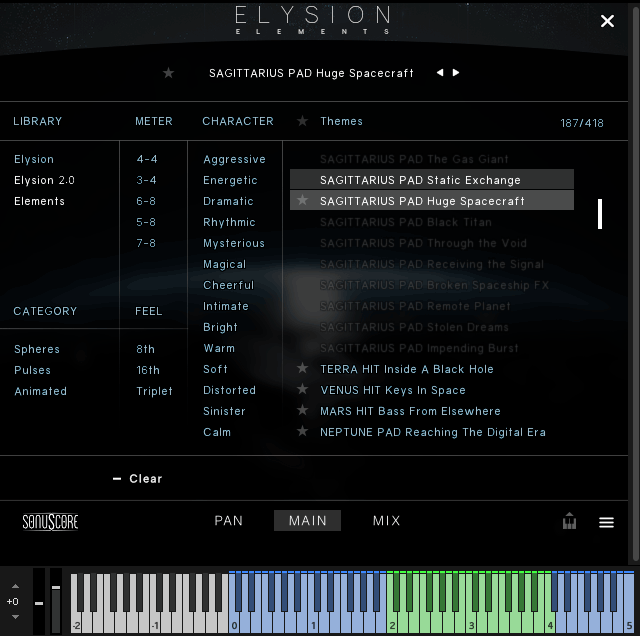Click preset list scrollbar handle
This screenshot has height=636, width=640.
(600, 214)
